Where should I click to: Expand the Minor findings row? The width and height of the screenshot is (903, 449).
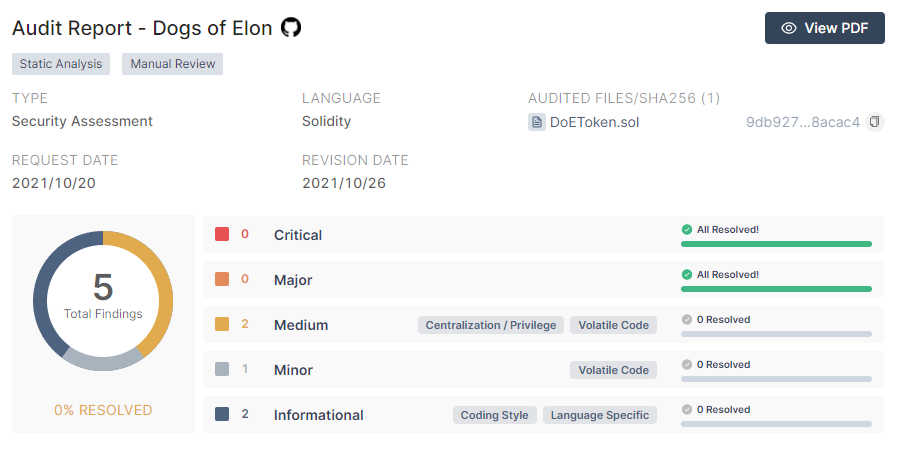pos(543,370)
